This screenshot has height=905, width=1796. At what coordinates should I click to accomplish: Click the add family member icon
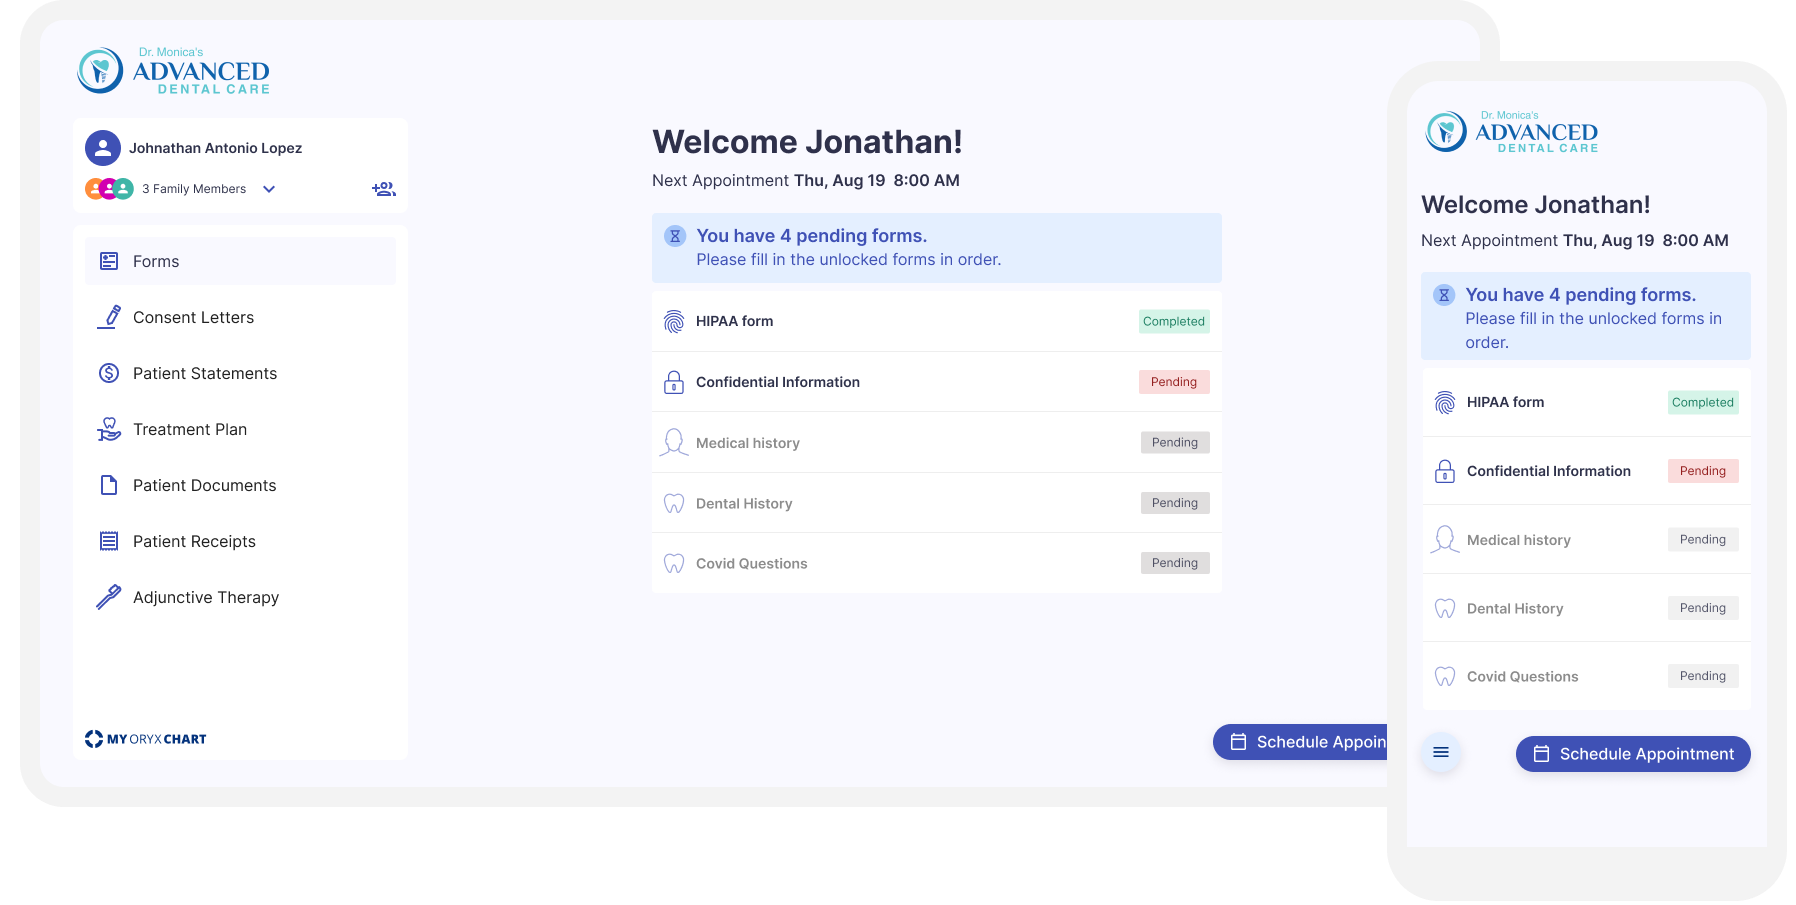tap(384, 189)
